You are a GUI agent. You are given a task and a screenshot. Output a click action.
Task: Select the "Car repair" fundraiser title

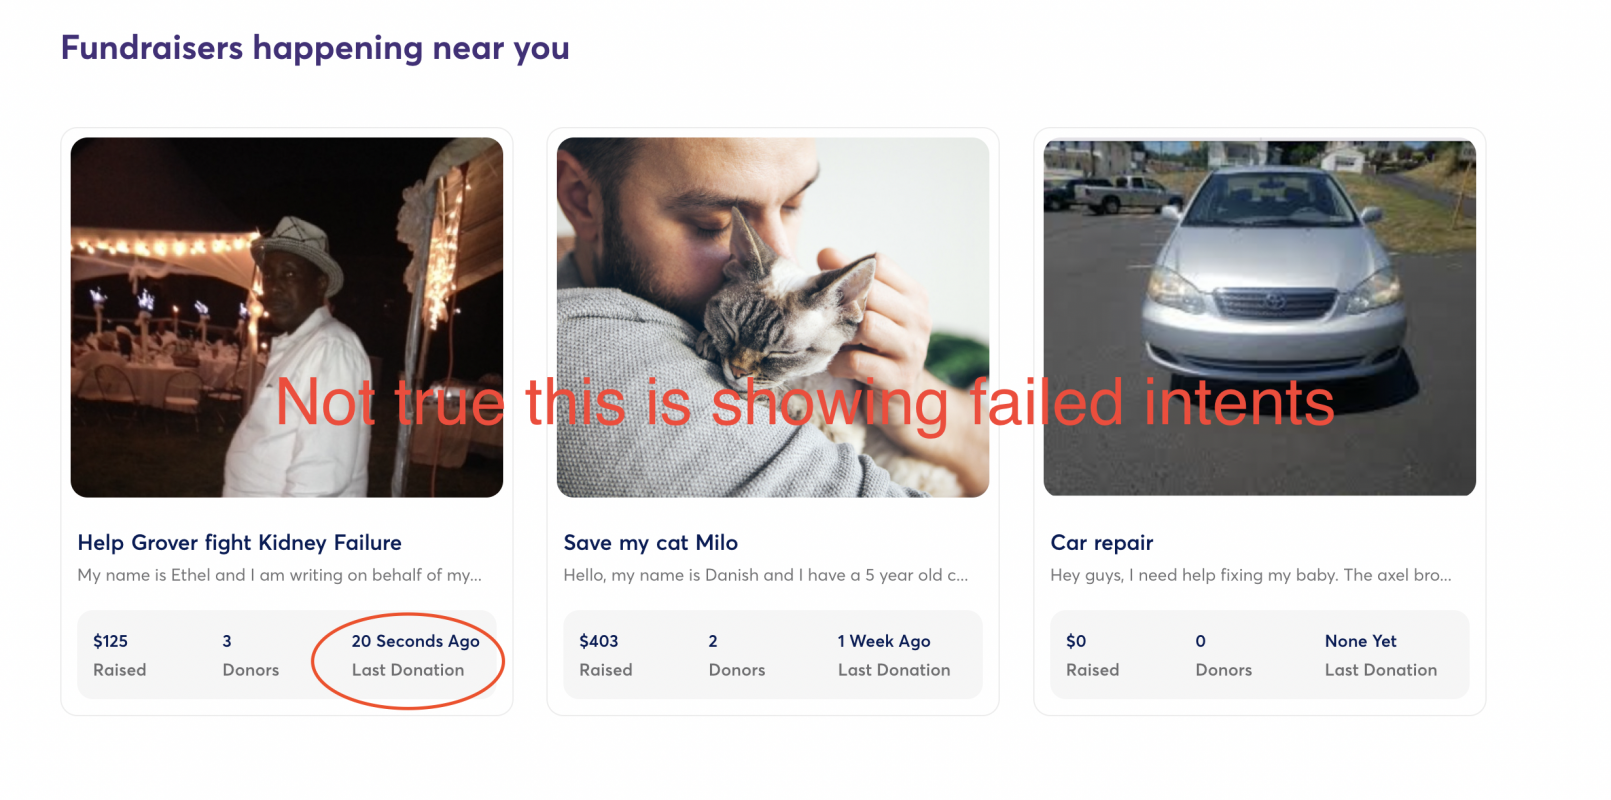(1101, 543)
